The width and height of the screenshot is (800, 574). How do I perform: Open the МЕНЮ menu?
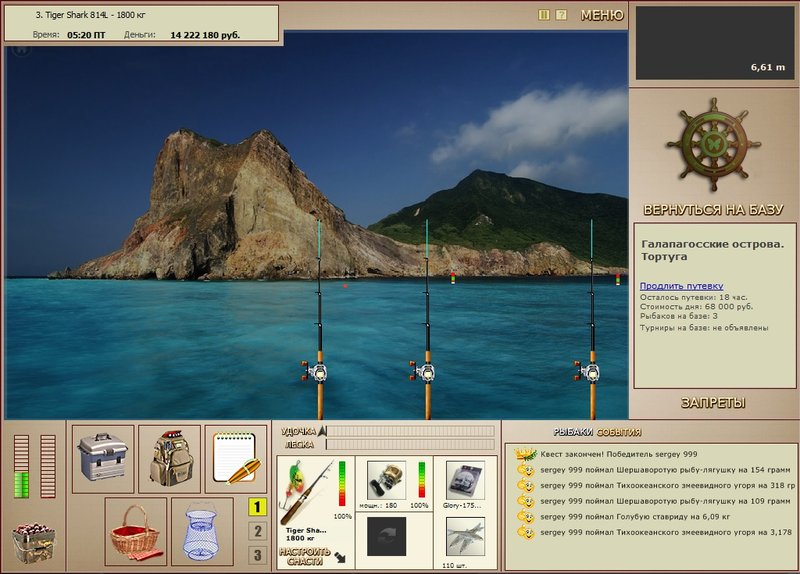click(x=602, y=15)
